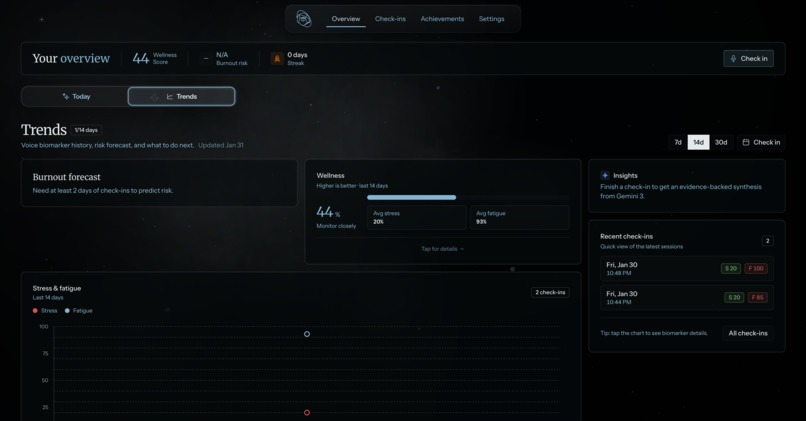The image size is (806, 421).
Task: Open the Fri, Jan 30 10:48 PM check-in
Action: point(687,268)
